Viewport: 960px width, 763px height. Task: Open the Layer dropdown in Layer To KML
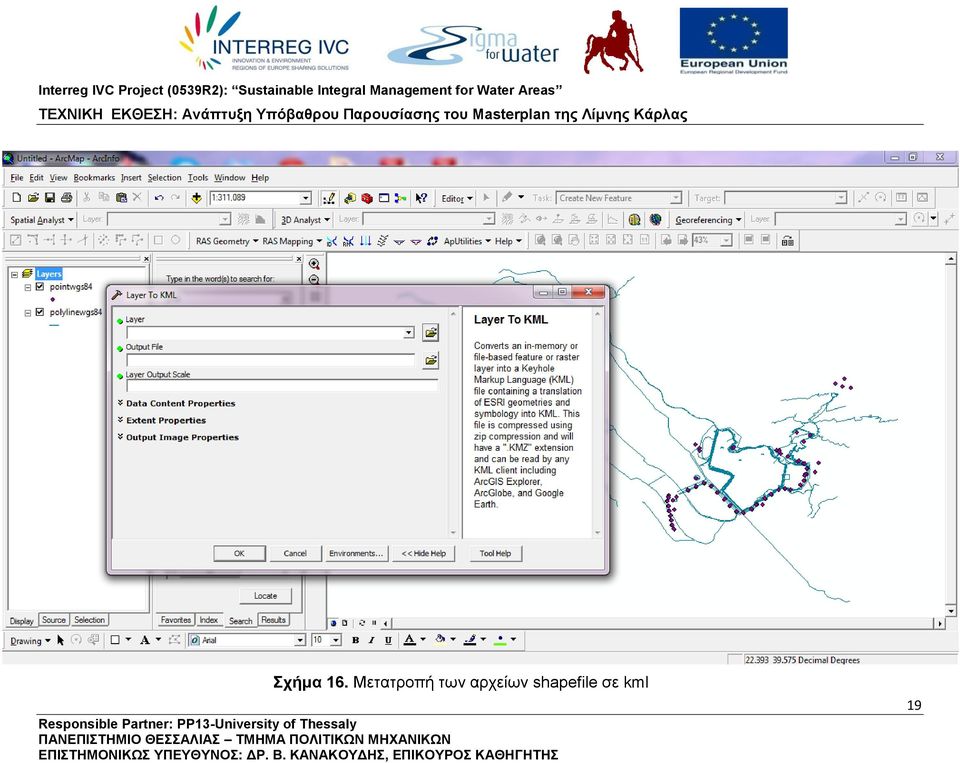pyautogui.click(x=408, y=333)
